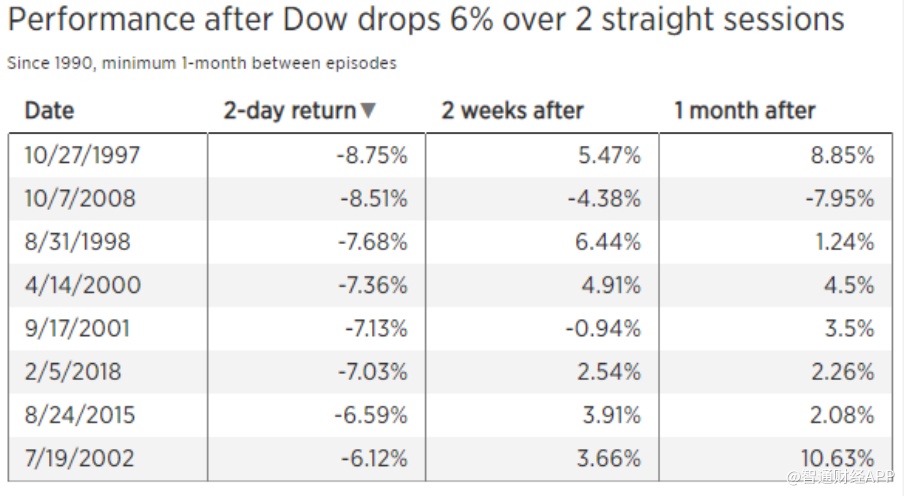Click the -4.38% two weeks after value

click(604, 198)
